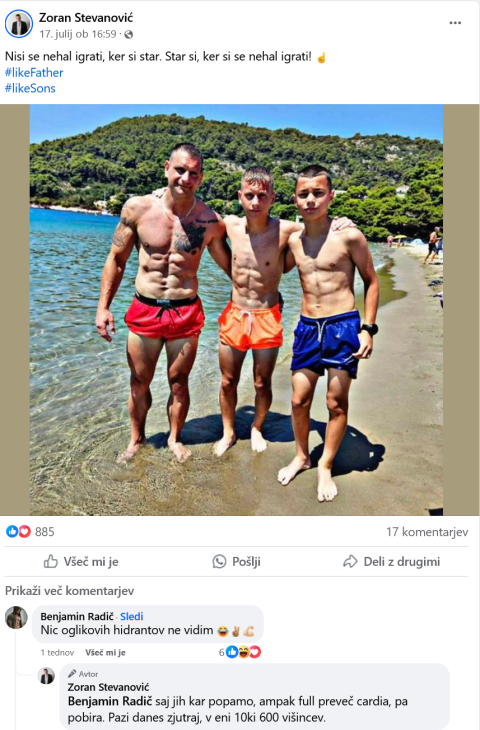Click Benjamin Radič's comment avatar
This screenshot has height=730, width=480.
coord(16,617)
